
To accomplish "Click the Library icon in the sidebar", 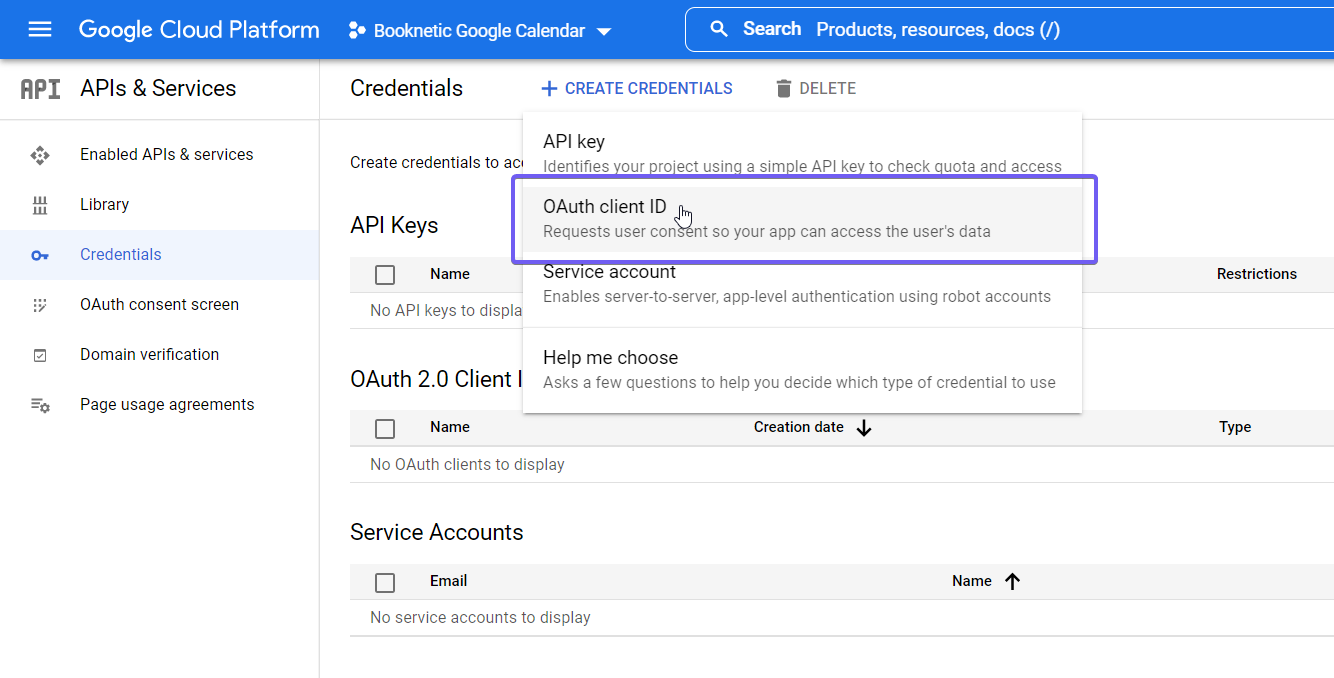I will pos(40,205).
